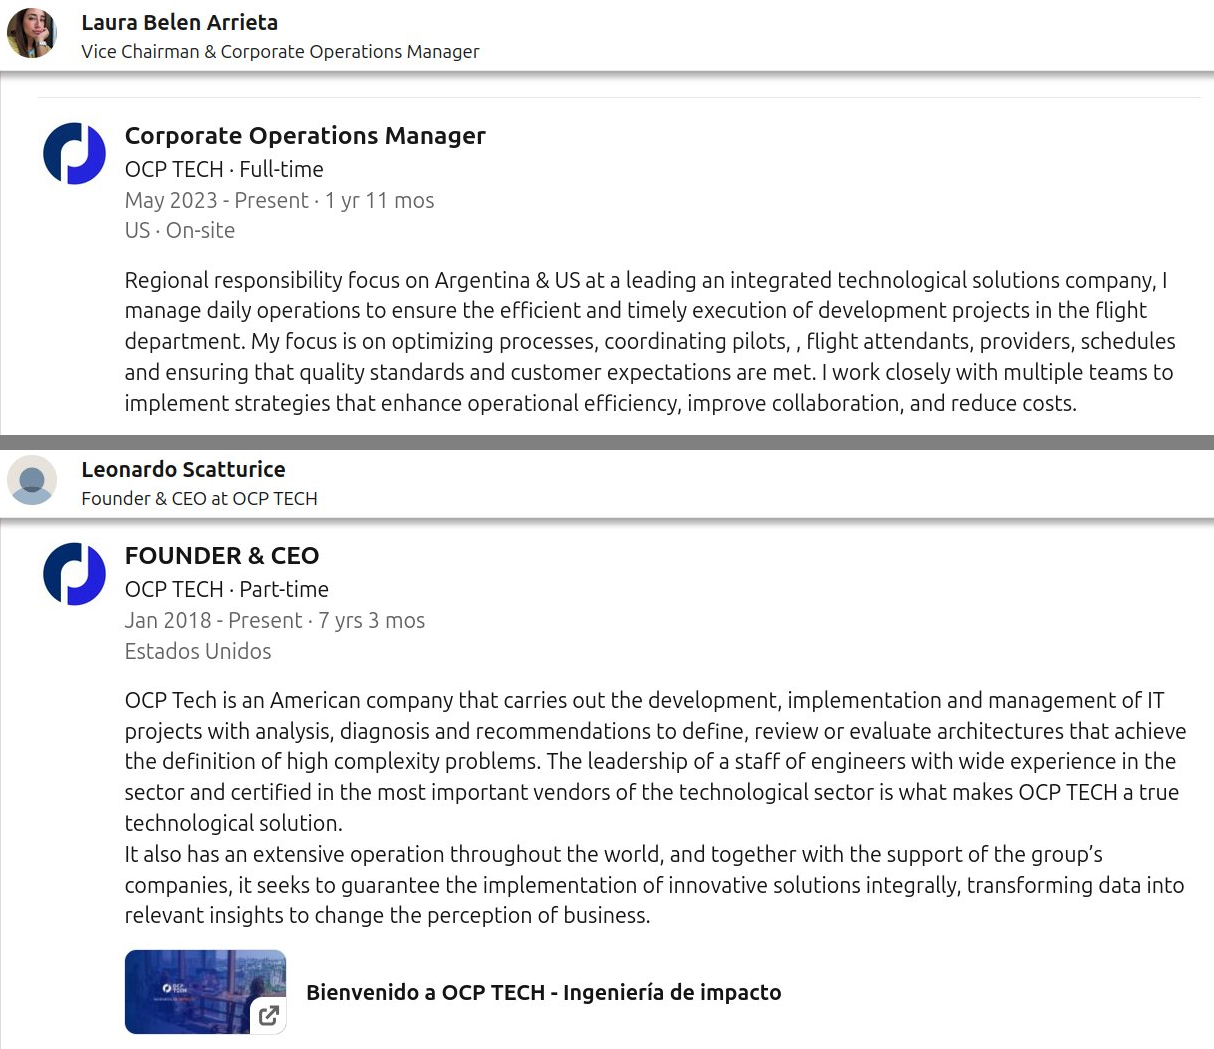The image size is (1214, 1049).
Task: Click the US · On-site location text
Action: point(180,230)
